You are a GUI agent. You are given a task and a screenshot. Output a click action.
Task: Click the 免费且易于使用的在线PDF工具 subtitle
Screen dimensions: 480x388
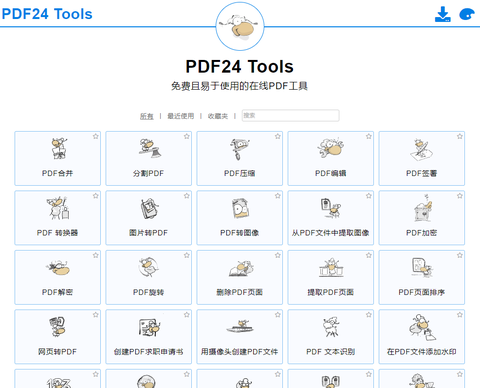coord(239,86)
